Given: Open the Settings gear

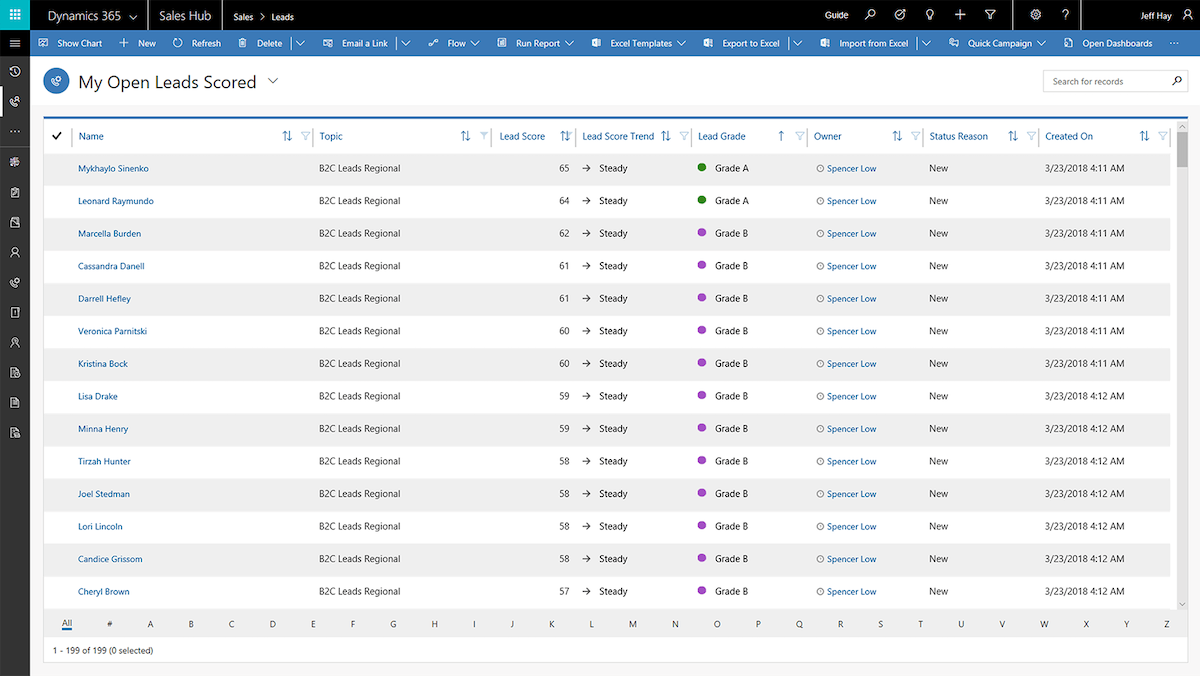Looking at the screenshot, I should 1034,14.
